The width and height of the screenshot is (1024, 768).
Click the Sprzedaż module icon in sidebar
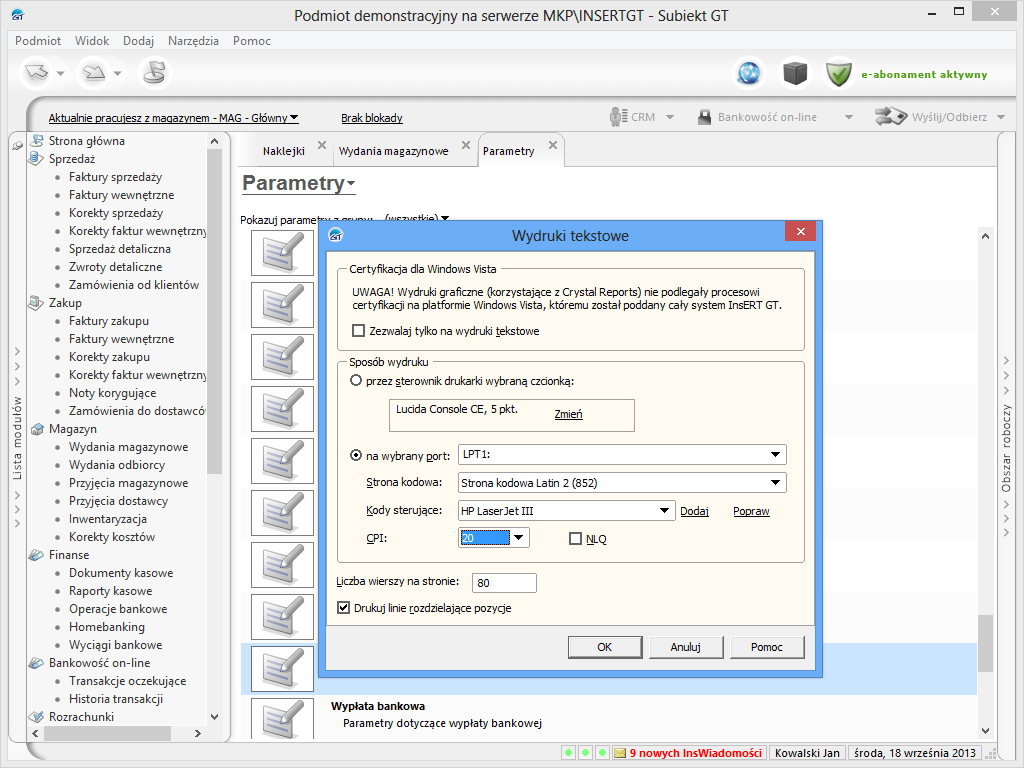(38, 159)
